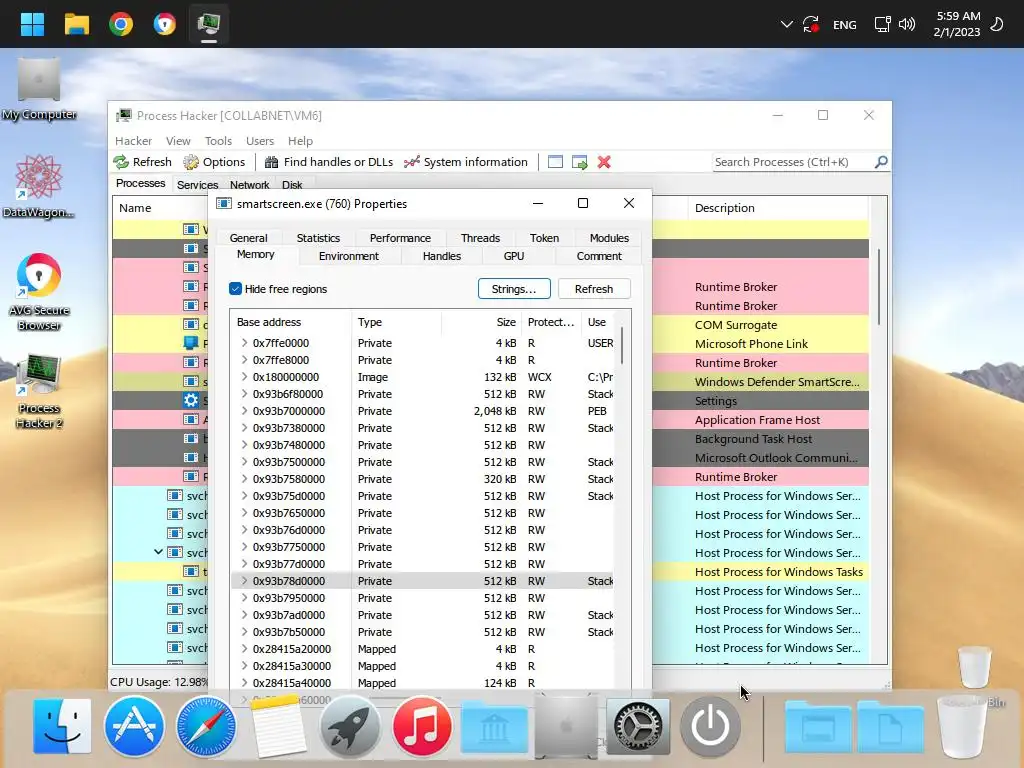The height and width of the screenshot is (768, 1024).
Task: Click the Refresh toolbar icon in Process Hacker
Action: (142, 162)
